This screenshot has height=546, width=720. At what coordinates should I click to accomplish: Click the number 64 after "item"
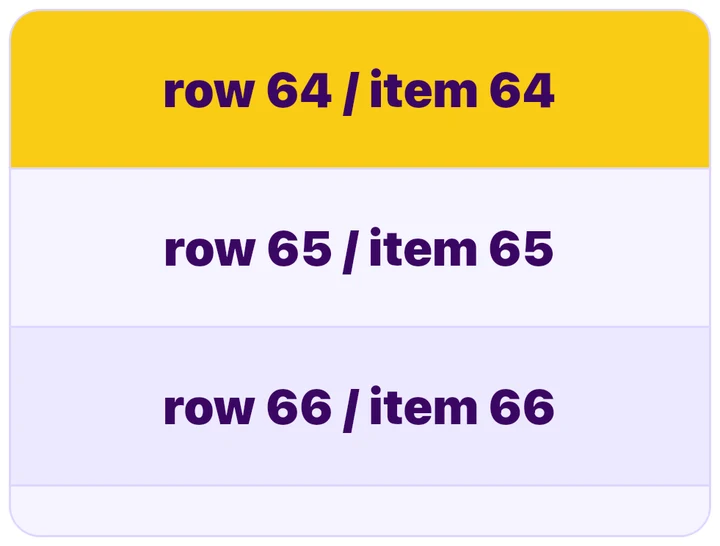pos(522,90)
